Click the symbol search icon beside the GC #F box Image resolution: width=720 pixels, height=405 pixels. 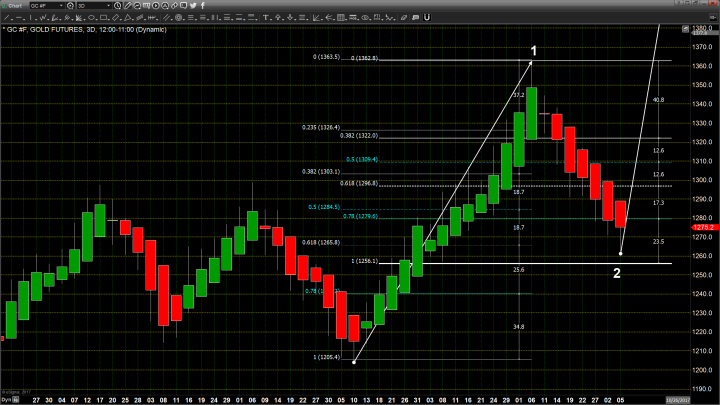[x=70, y=6]
